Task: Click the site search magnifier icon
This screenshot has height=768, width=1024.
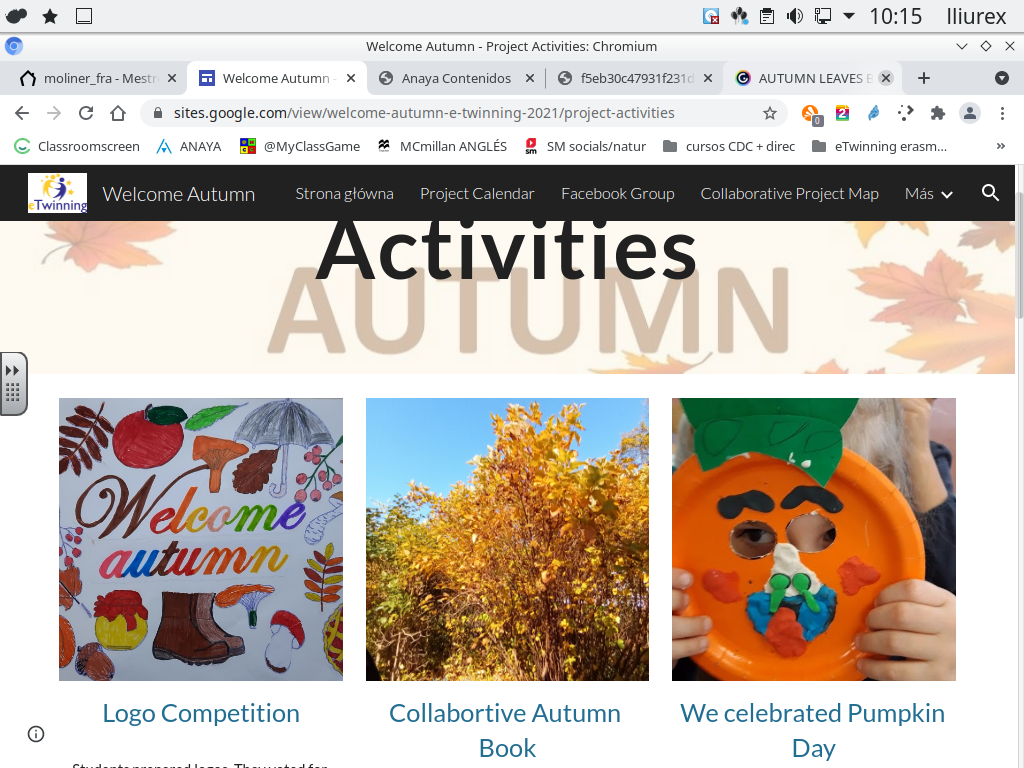Action: pyautogui.click(x=990, y=193)
